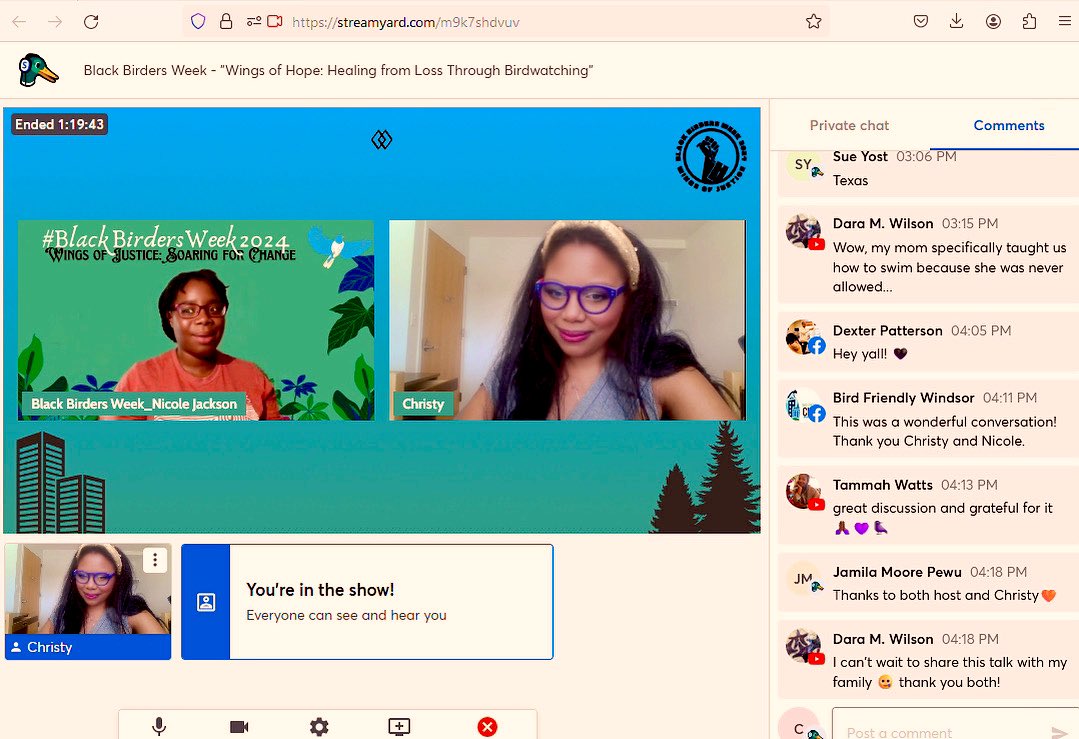Turn off the camera with the video icon
Image resolution: width=1079 pixels, height=739 pixels.
[239, 727]
